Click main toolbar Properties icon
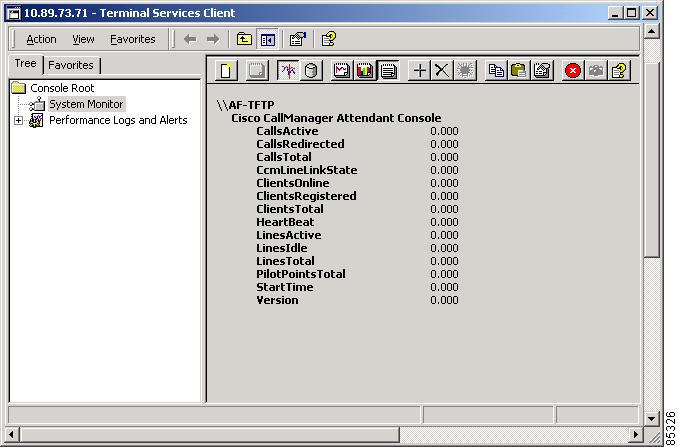 [x=298, y=39]
